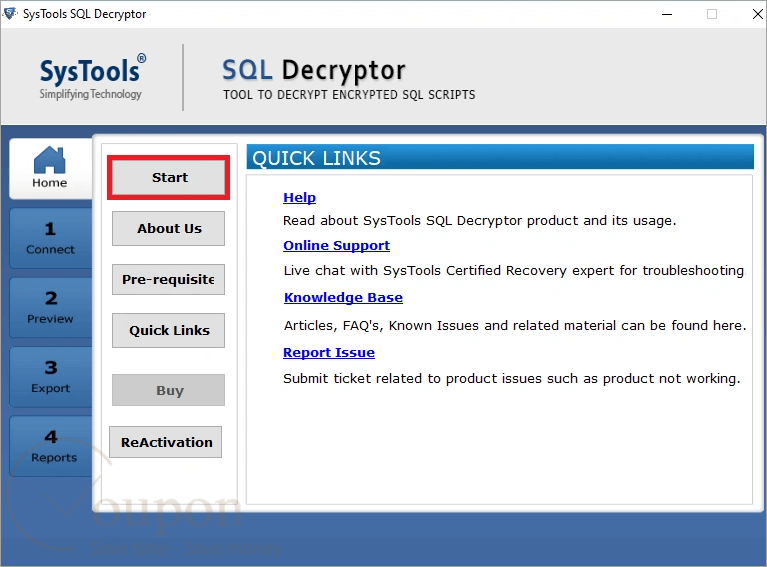This screenshot has height=567, width=767.
Task: Minimize the SQL Decryptor window
Action: [667, 14]
